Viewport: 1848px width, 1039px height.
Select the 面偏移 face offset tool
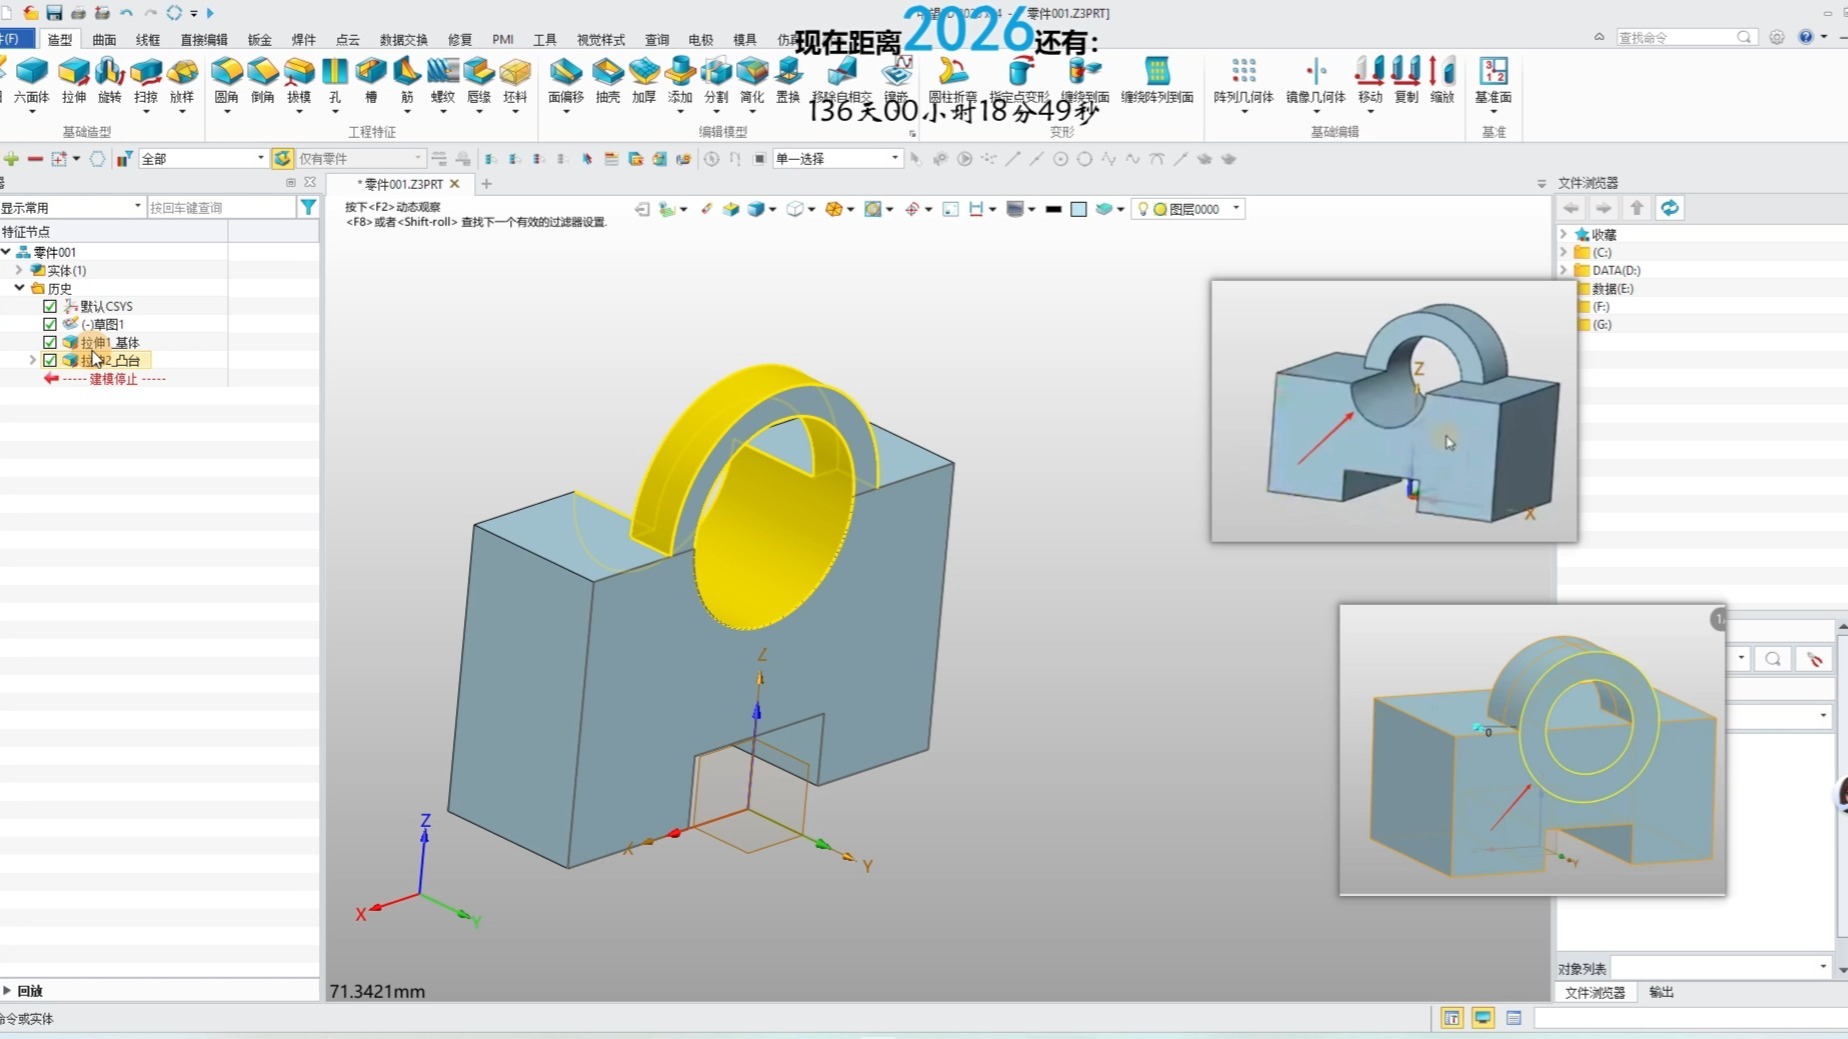tap(566, 80)
